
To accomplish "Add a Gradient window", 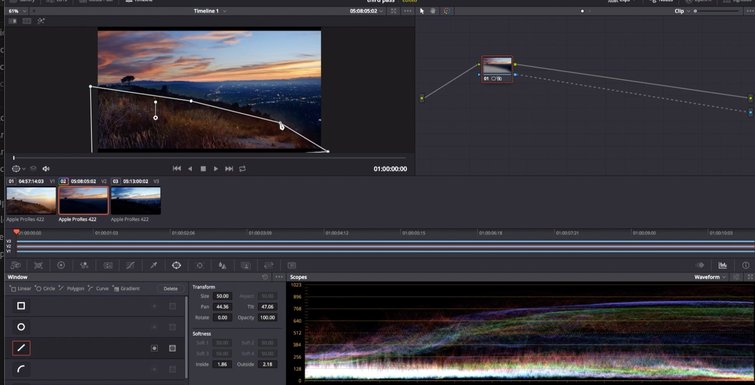I will [x=126, y=289].
